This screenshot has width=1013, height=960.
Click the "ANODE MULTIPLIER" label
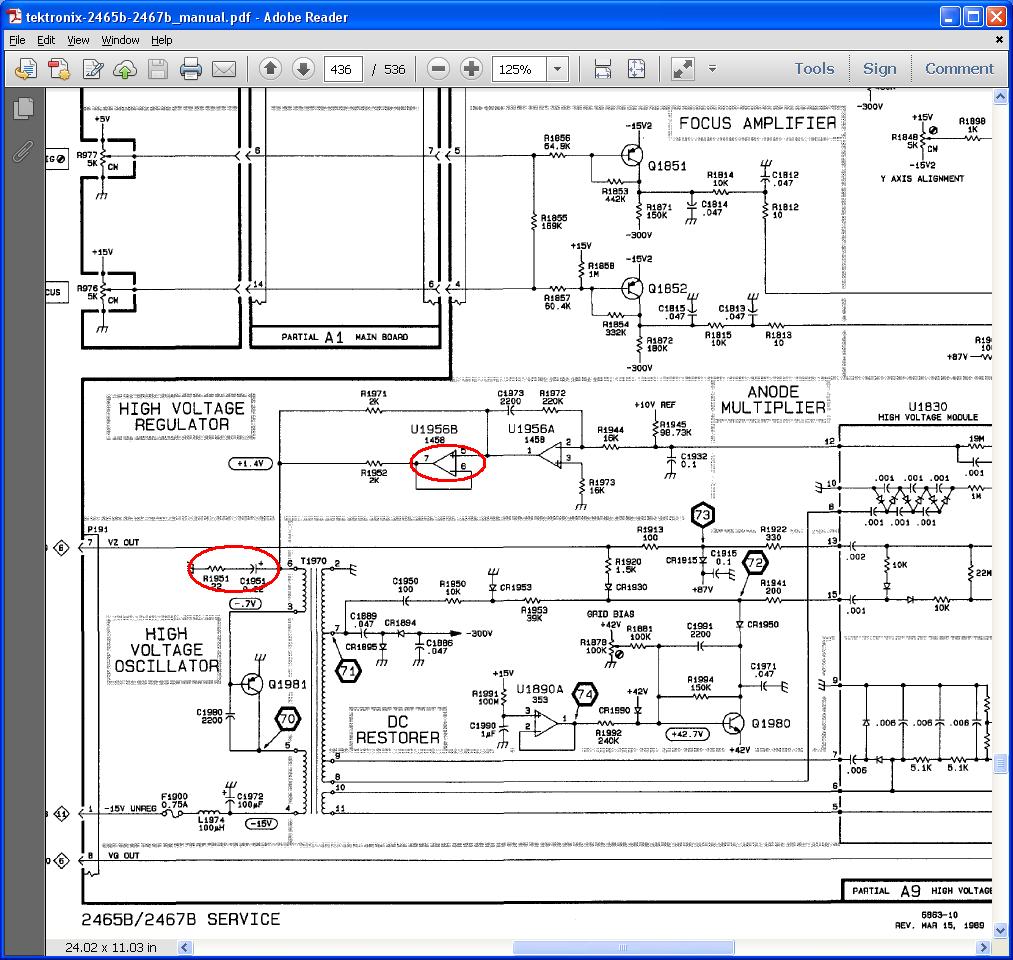click(x=773, y=400)
